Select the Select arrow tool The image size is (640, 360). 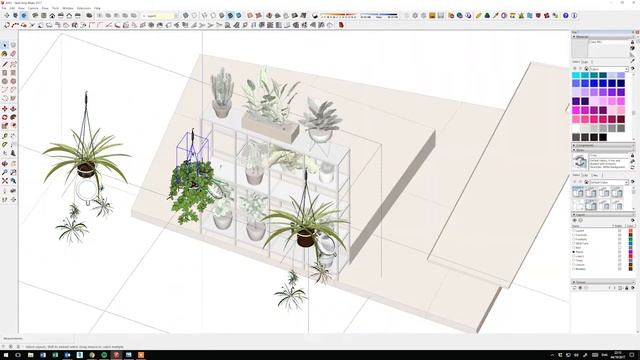4,45
